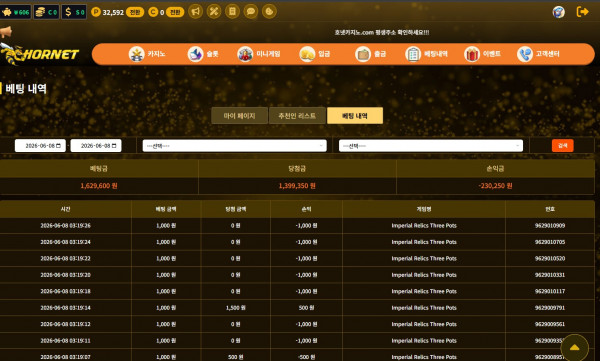Click the piggy bank balance icon

7,12
